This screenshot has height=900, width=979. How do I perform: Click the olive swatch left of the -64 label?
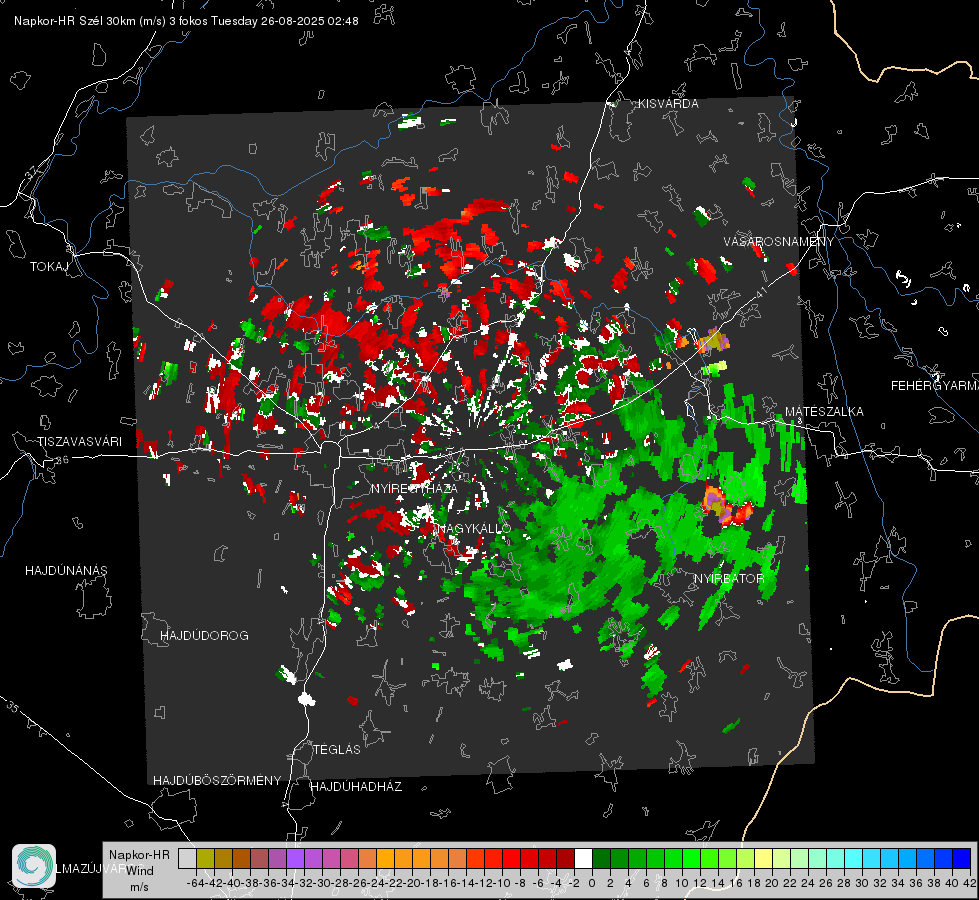pos(205,859)
